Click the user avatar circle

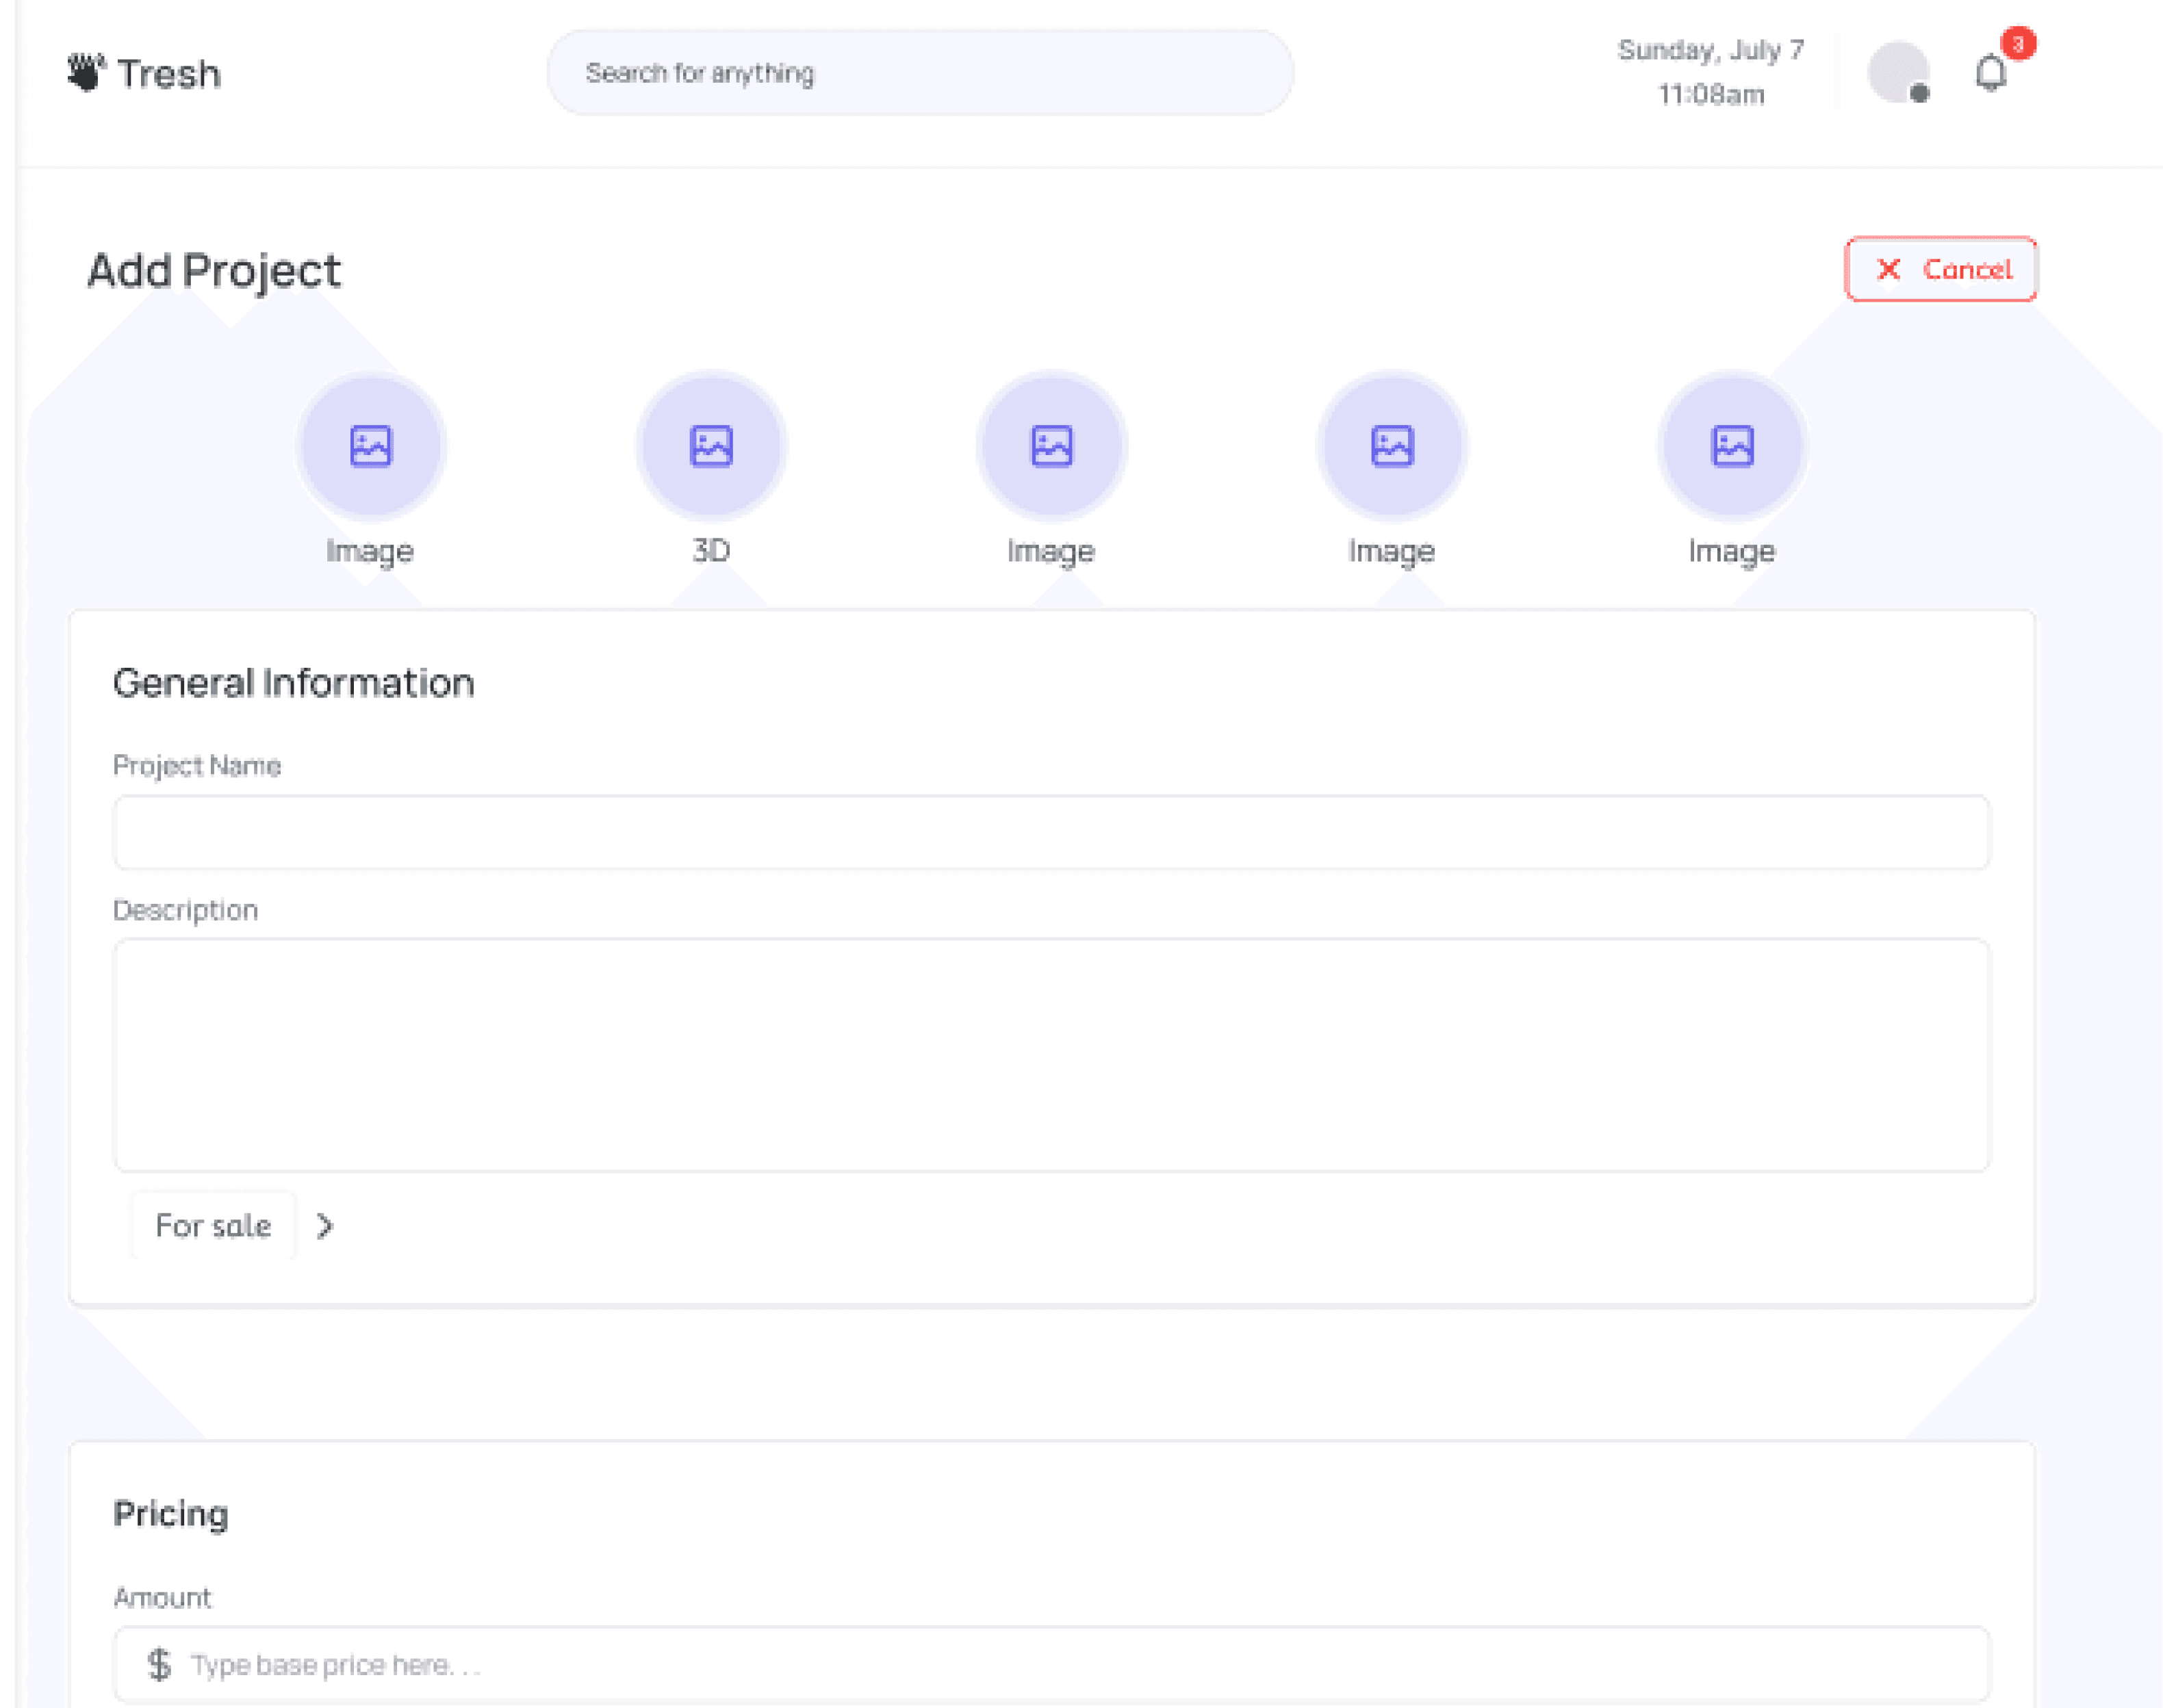[1897, 72]
